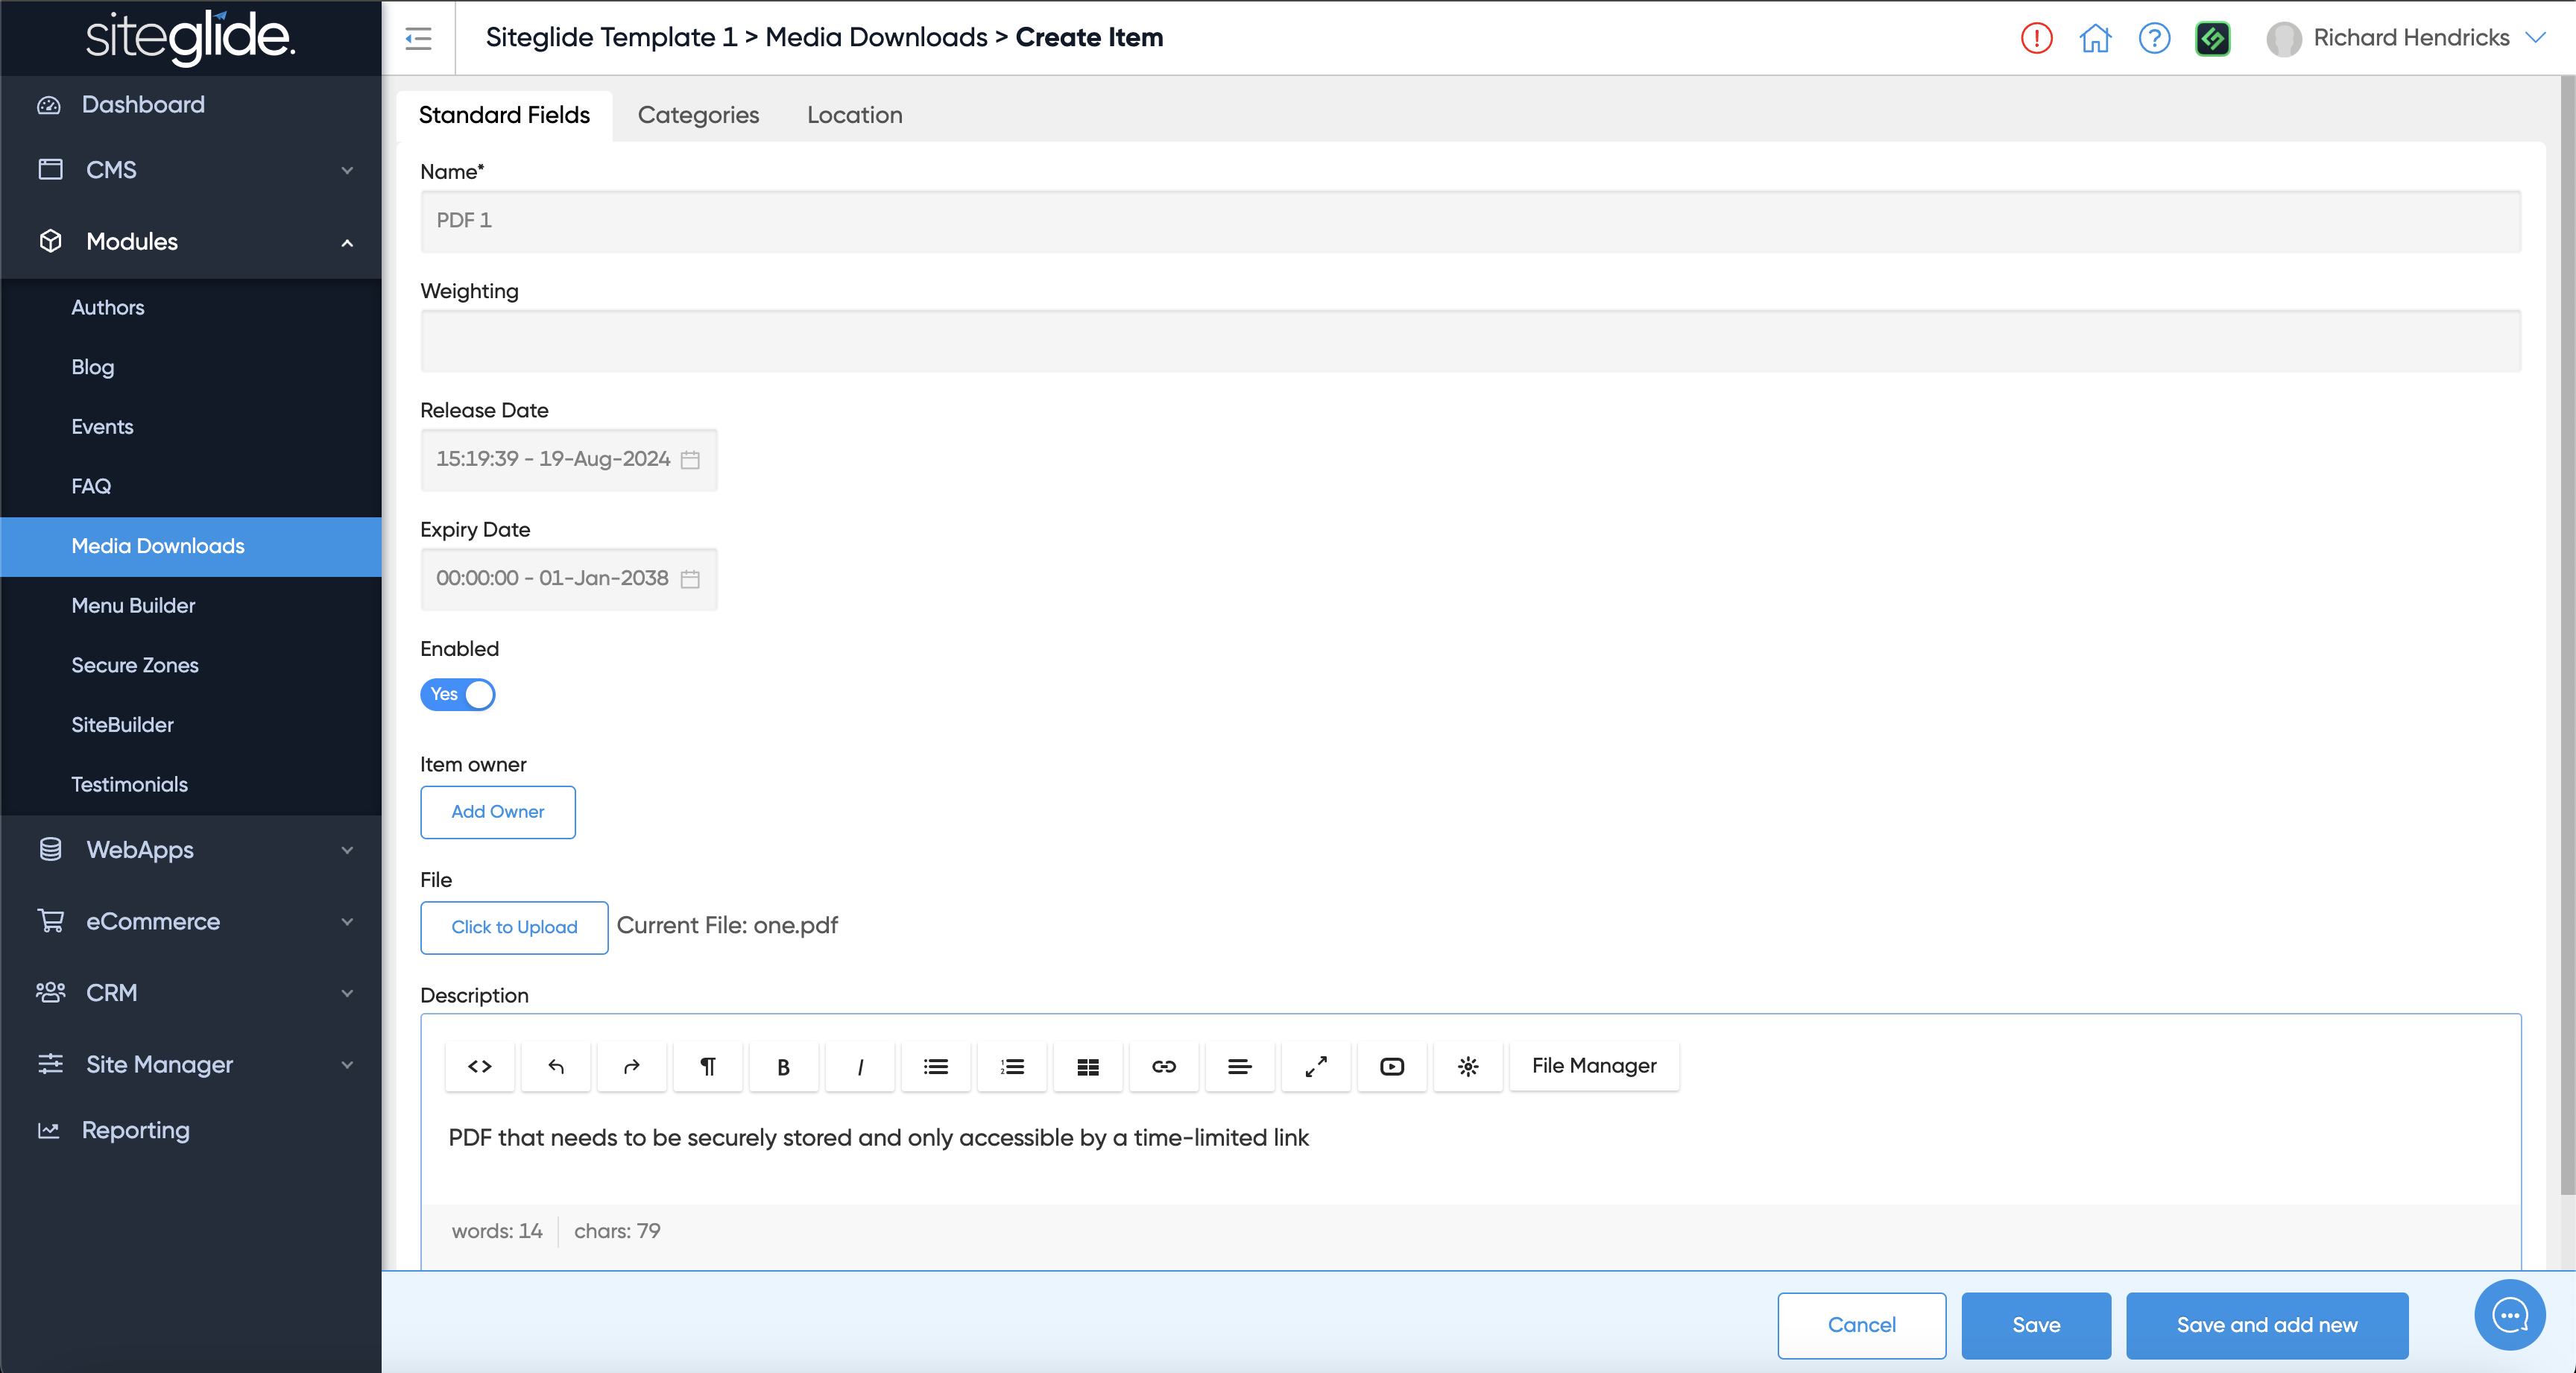Screen dimensions: 2576x1373
Task: Switch to the Location tab
Action: (x=854, y=115)
